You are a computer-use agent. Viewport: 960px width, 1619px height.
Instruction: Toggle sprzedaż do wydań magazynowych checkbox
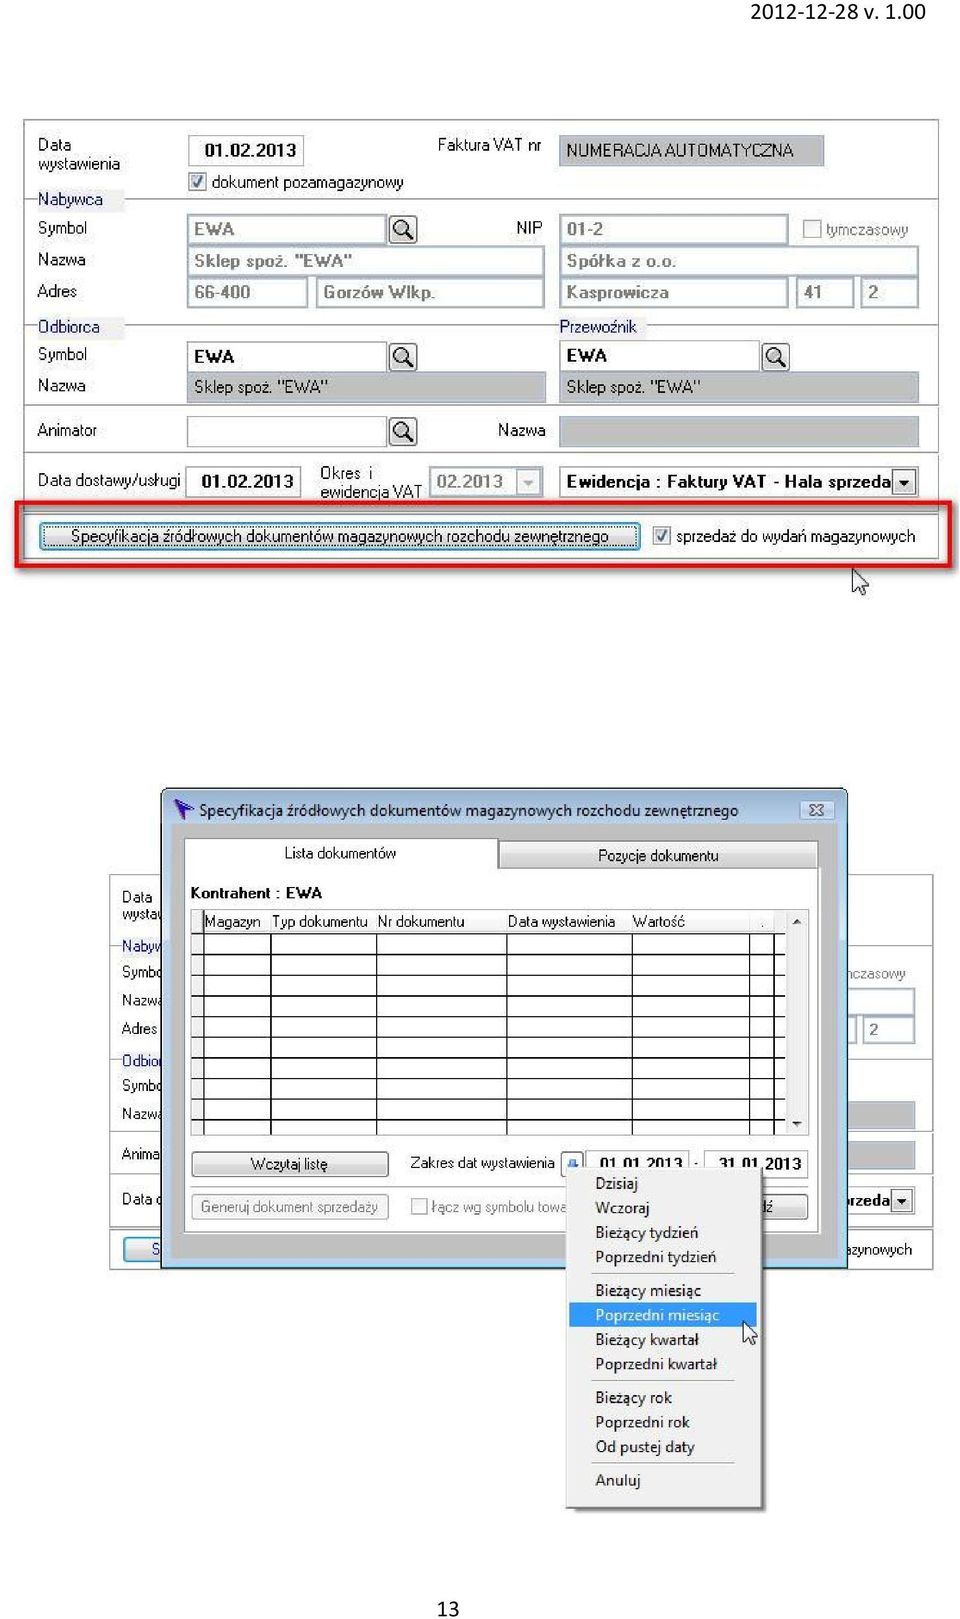tap(661, 536)
